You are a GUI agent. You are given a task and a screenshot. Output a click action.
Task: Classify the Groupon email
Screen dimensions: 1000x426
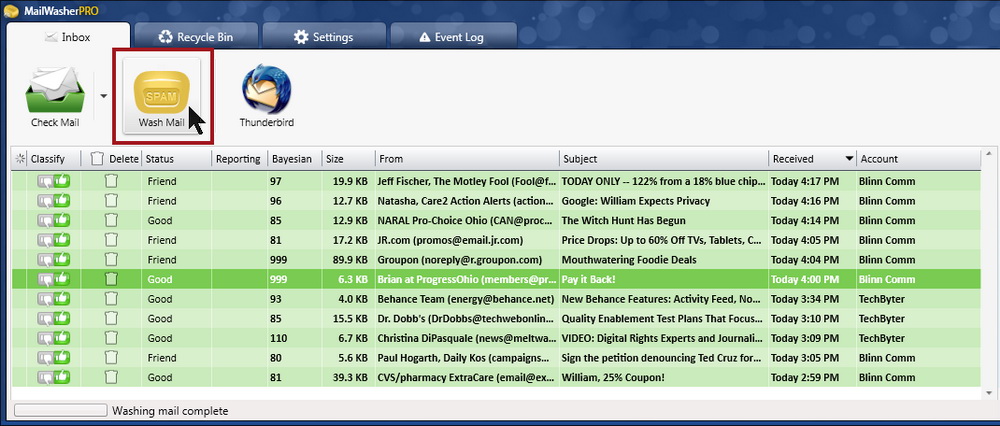(x=54, y=260)
